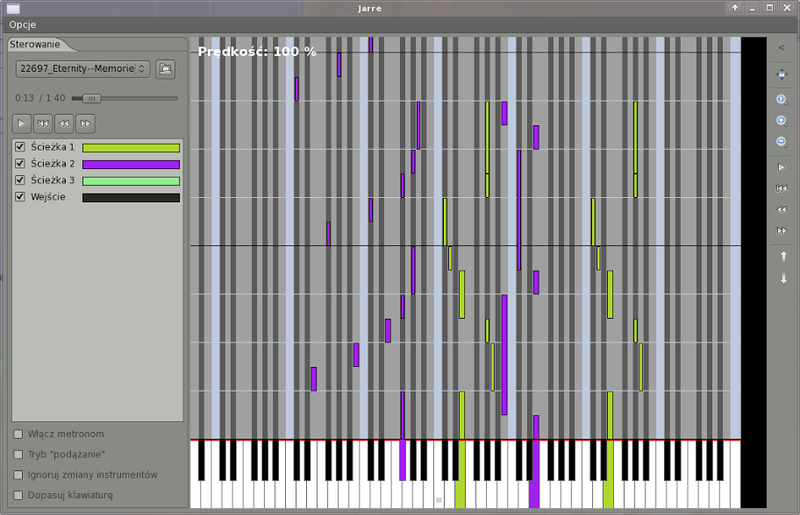Enable the Włącz metronom checkbox
Viewport: 800px width, 515px height.
point(18,434)
